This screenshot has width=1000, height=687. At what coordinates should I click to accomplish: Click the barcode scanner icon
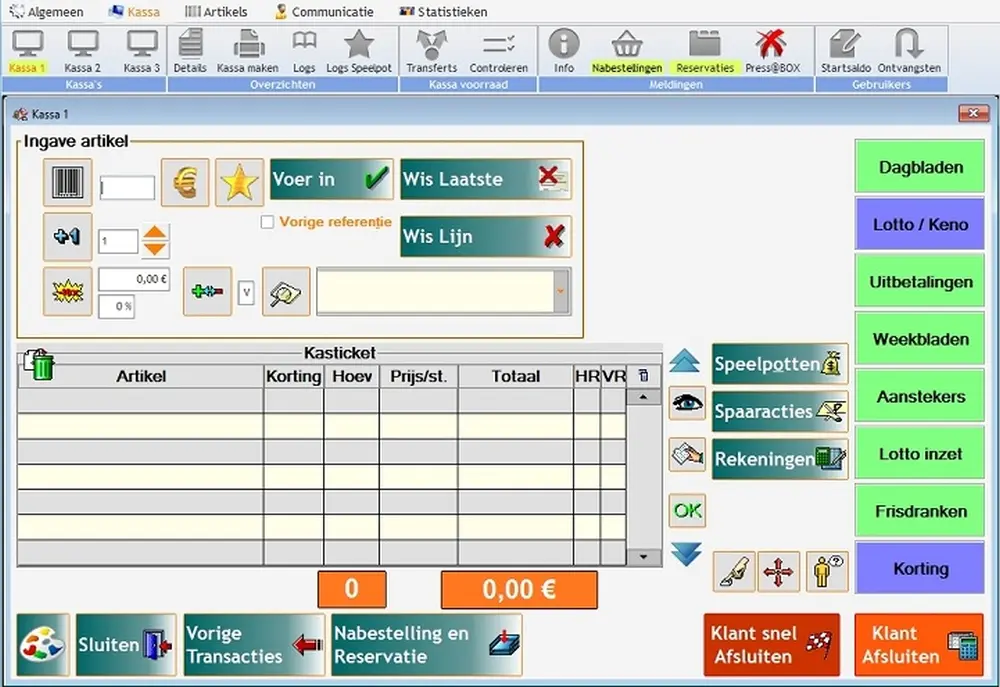(68, 182)
